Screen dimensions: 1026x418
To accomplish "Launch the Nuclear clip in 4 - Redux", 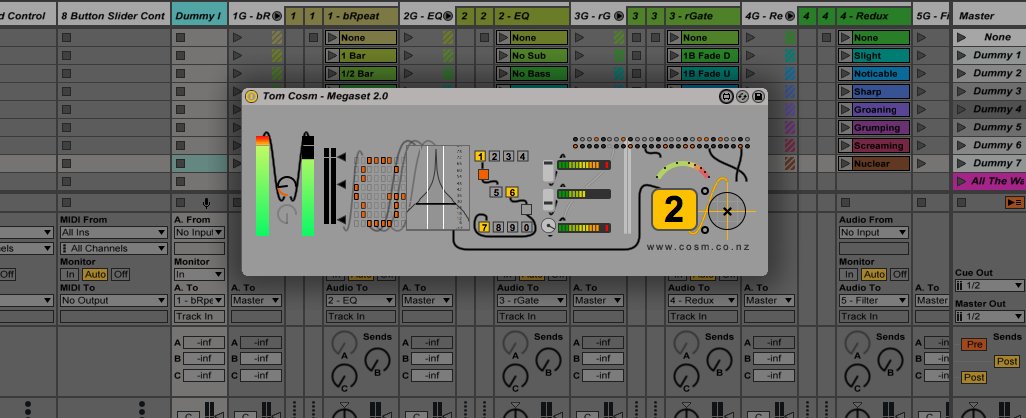I will coord(845,164).
